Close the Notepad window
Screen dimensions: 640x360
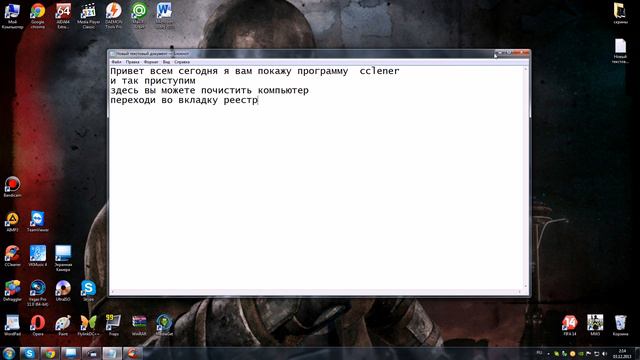(x=521, y=53)
